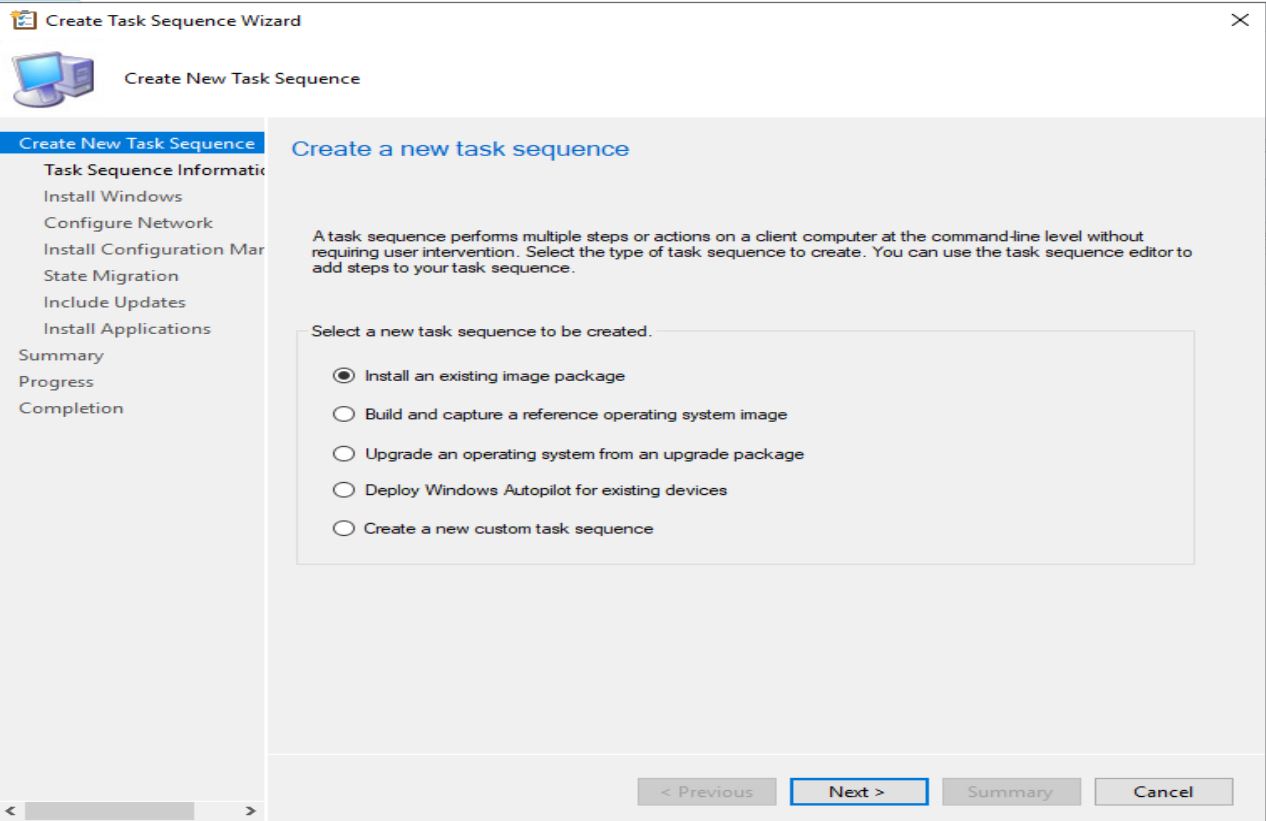Click the Next button to proceed
This screenshot has width=1266, height=821.
858,791
